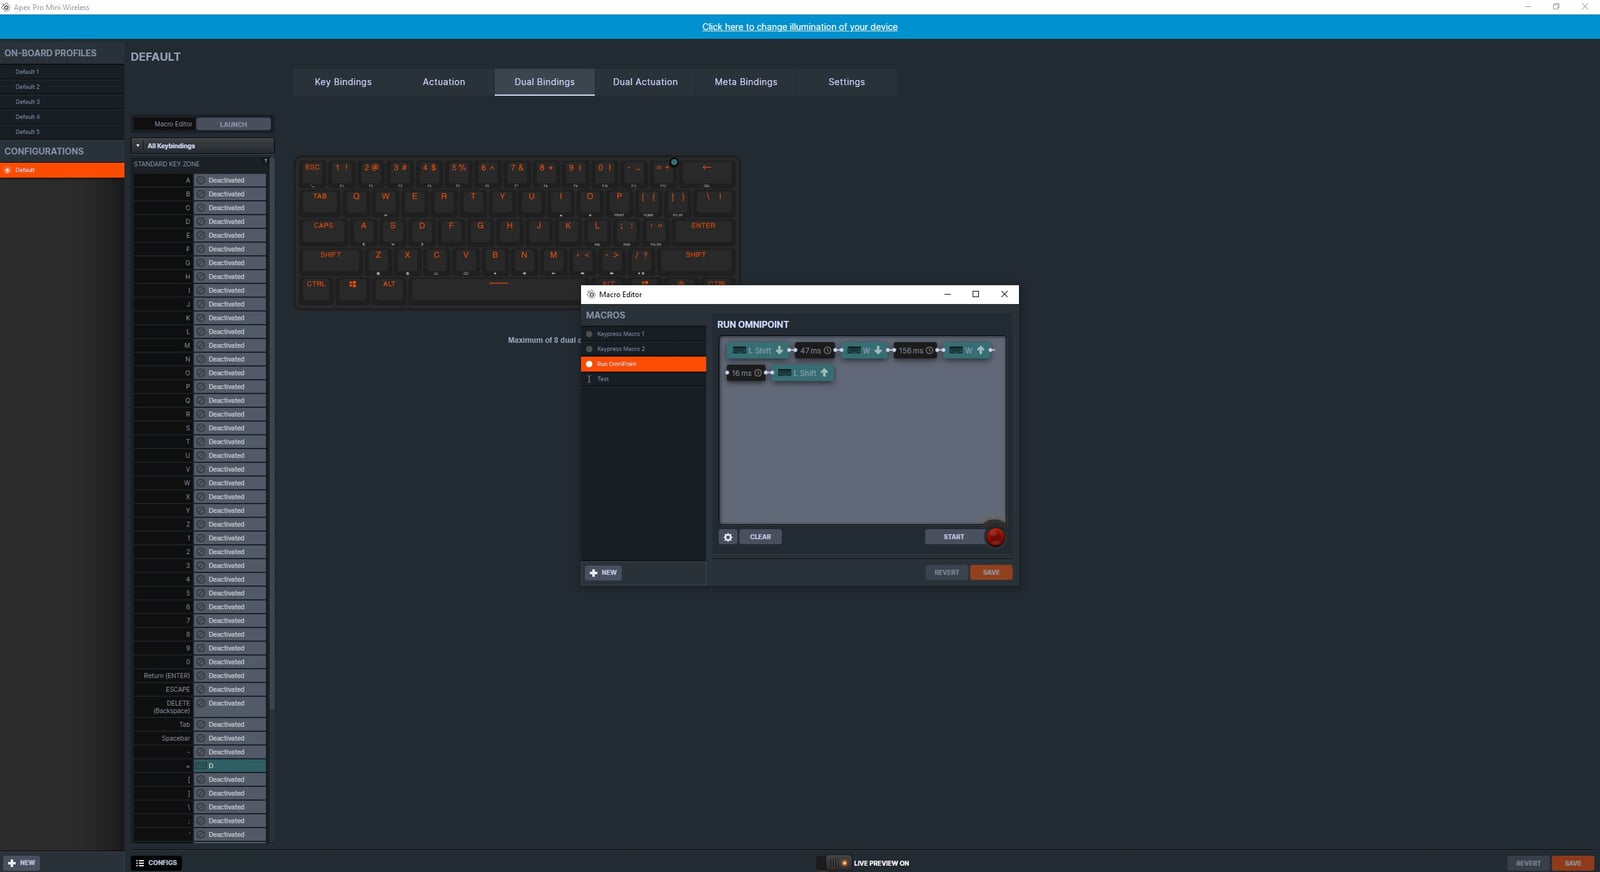Click the clock icon on 47 ms delay
The image size is (1600, 872).
[x=827, y=351]
